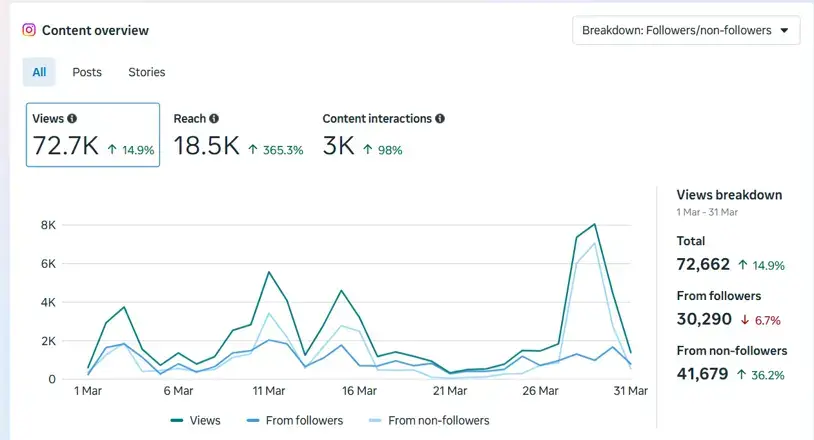Screen dimensions: 814x440
Task: Click the green up arrow beside 36.2%
Action: pyautogui.click(x=742, y=374)
